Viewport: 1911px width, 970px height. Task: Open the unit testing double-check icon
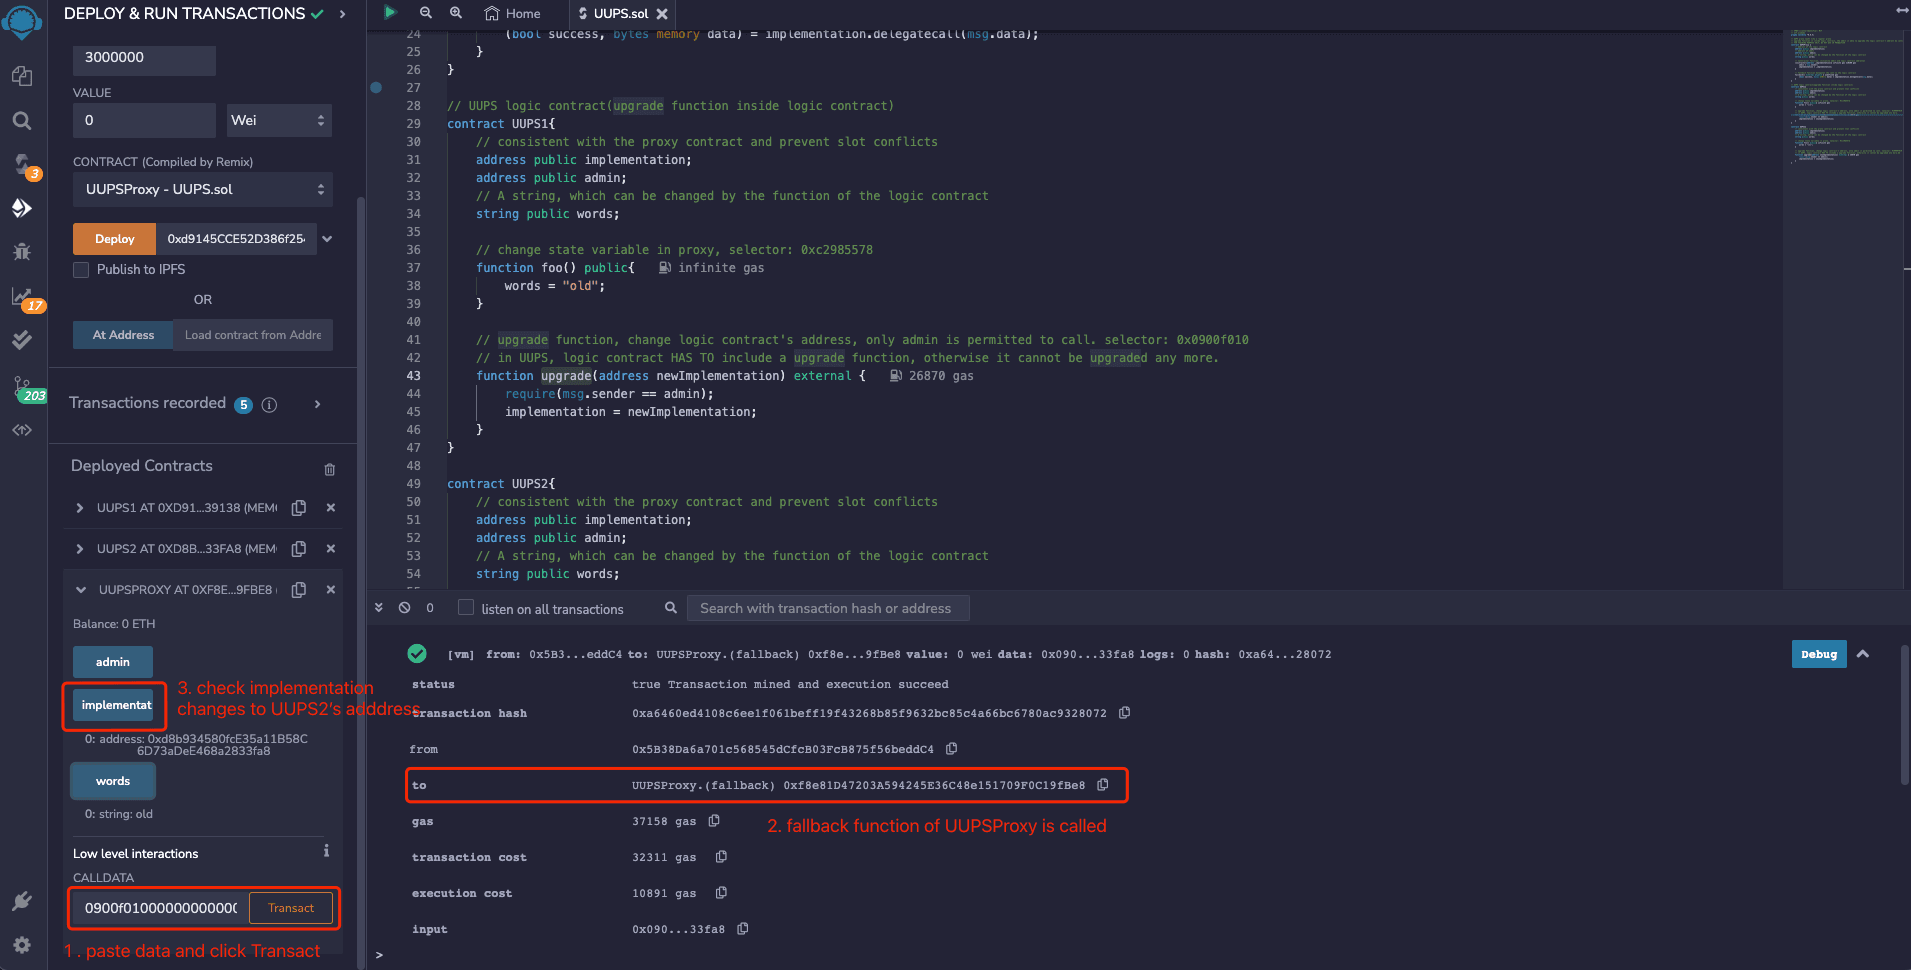22,340
